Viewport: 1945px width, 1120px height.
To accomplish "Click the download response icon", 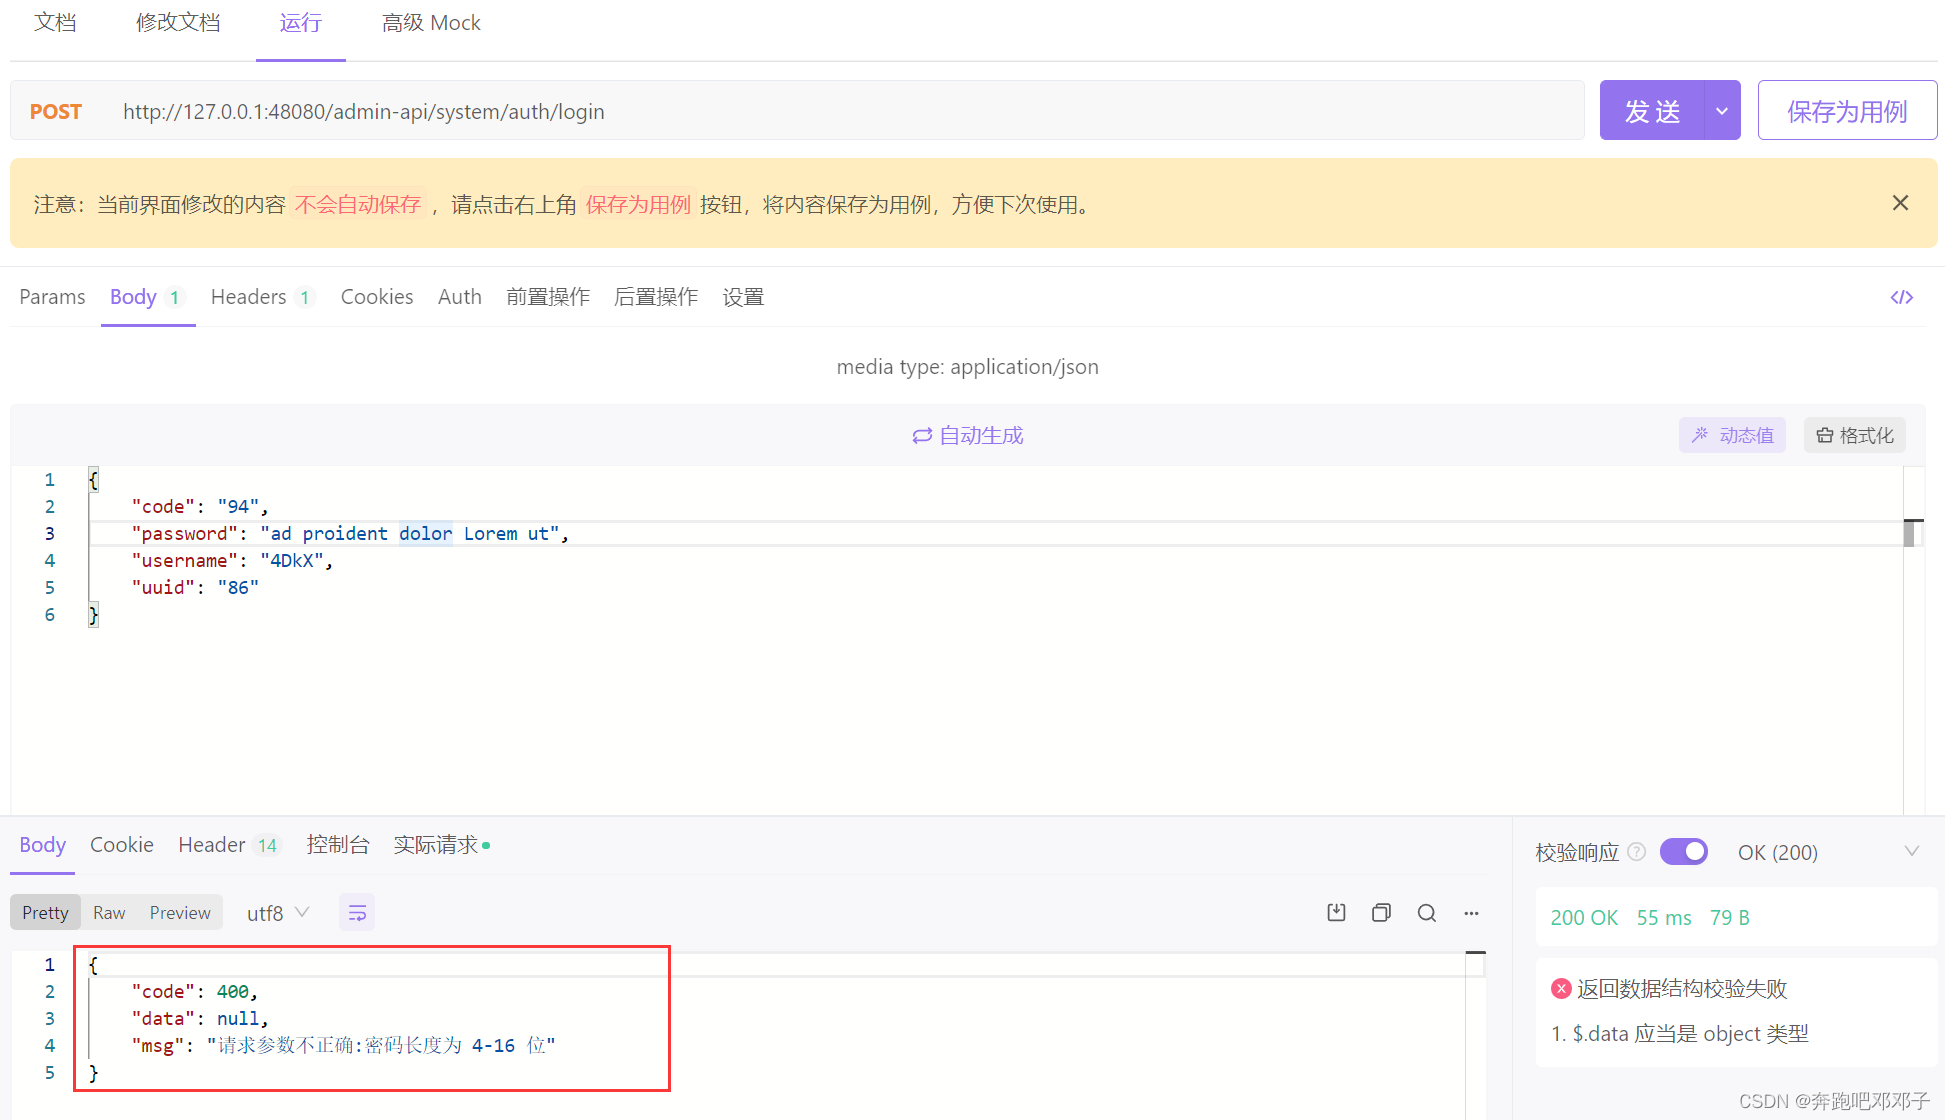I will click(1336, 912).
